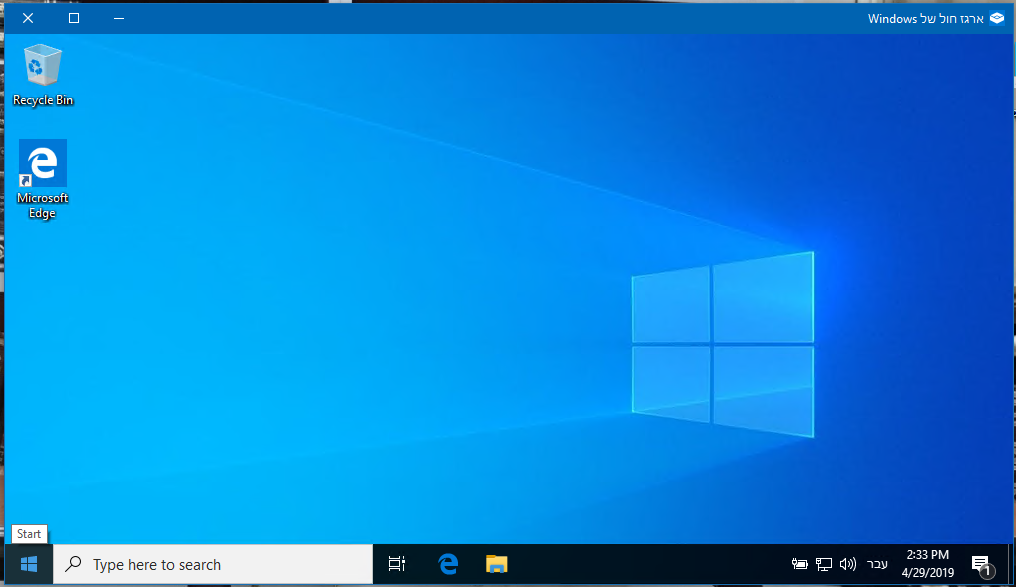Open the network status tray icon

click(x=824, y=564)
